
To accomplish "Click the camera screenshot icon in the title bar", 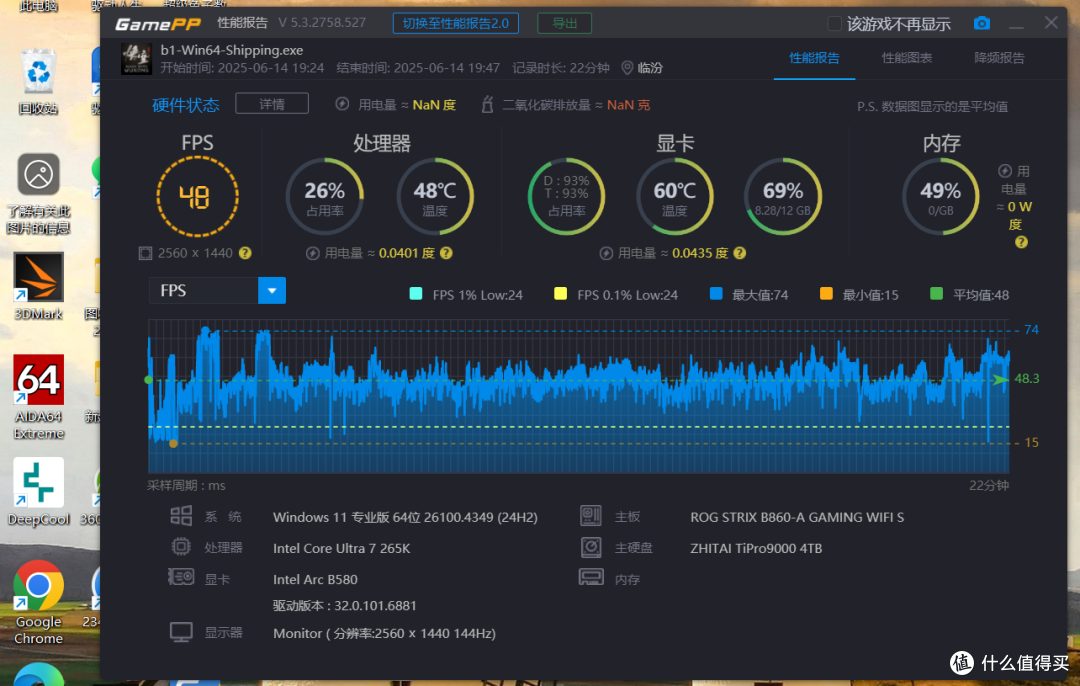I will click(981, 22).
